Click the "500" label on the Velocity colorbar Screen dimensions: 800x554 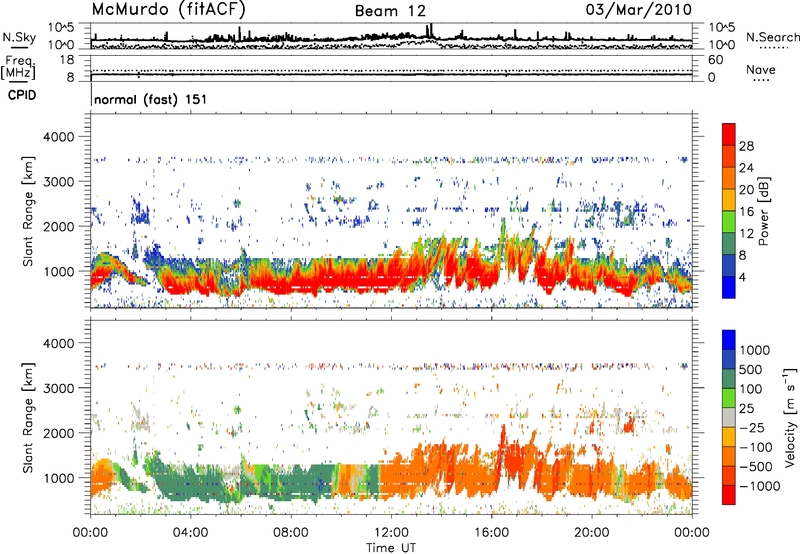point(751,370)
